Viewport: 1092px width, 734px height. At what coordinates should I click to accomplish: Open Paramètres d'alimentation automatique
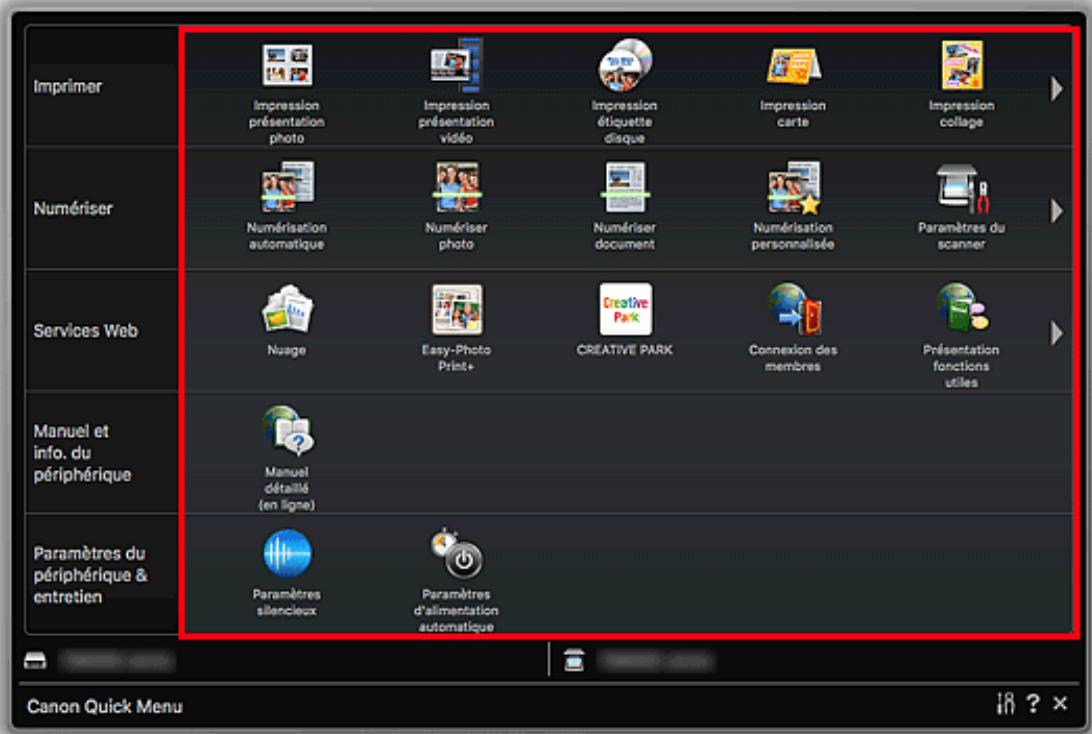pos(456,581)
